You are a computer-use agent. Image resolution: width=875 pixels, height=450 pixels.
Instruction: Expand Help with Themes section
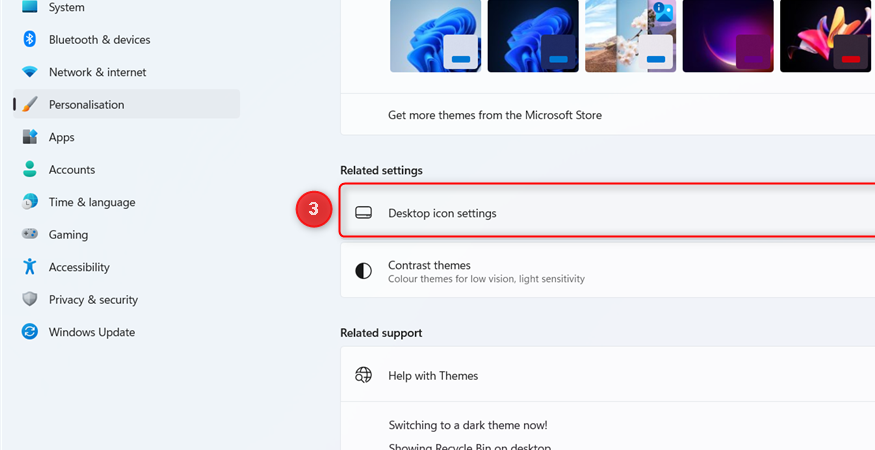point(608,375)
